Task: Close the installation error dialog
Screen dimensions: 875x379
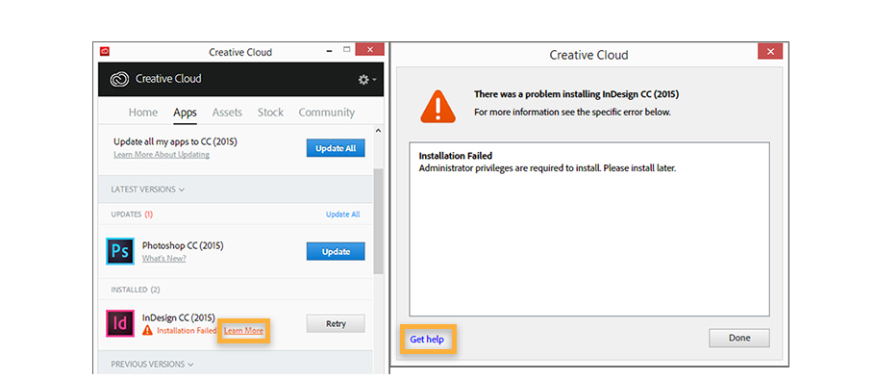Action: pyautogui.click(x=770, y=51)
